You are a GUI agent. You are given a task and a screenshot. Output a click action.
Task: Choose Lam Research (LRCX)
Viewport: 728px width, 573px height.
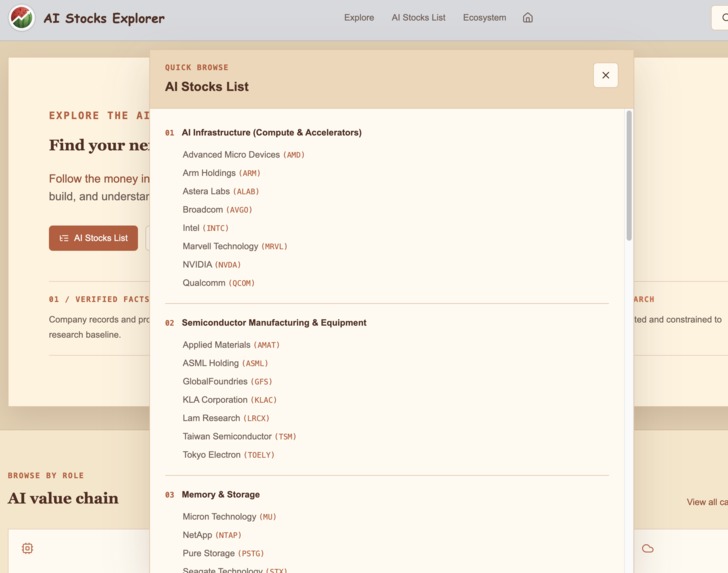point(226,418)
